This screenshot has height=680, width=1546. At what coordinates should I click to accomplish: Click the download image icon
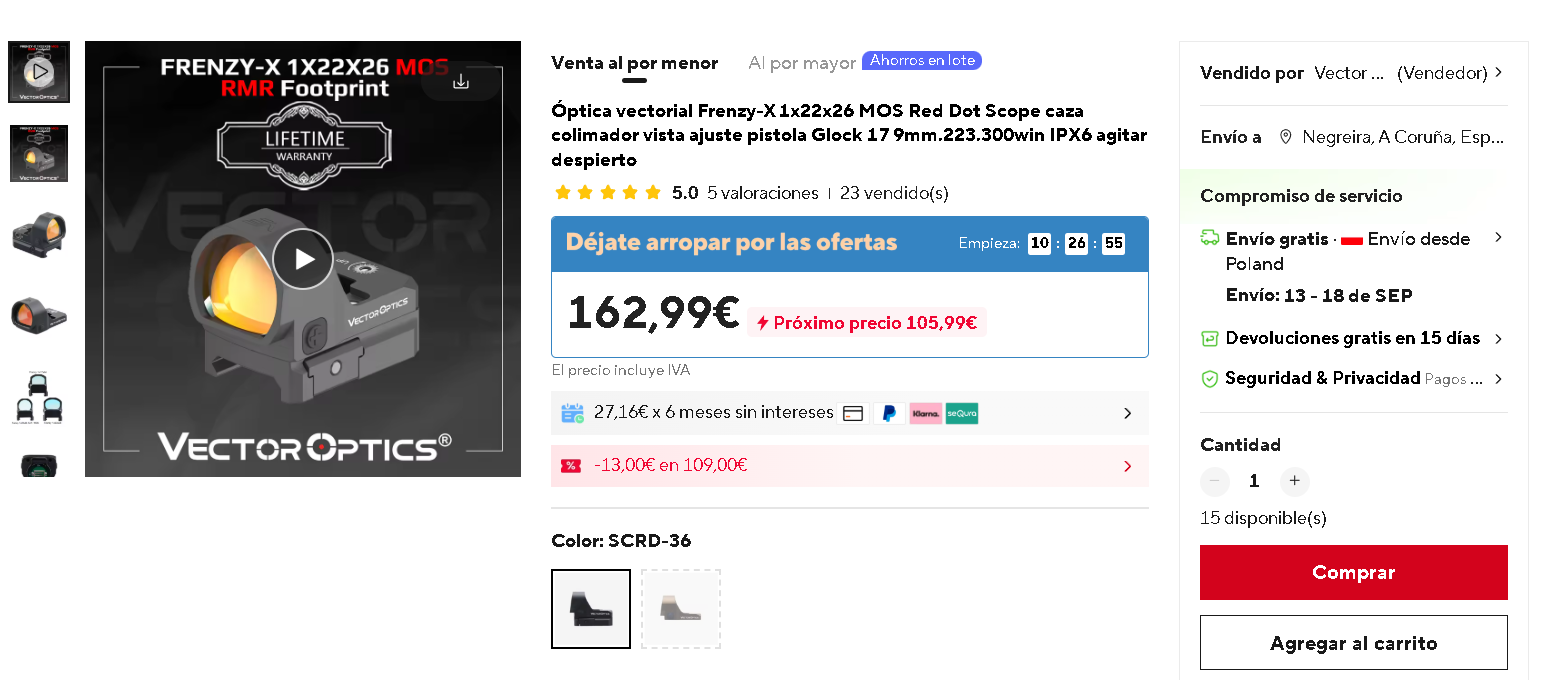[461, 81]
